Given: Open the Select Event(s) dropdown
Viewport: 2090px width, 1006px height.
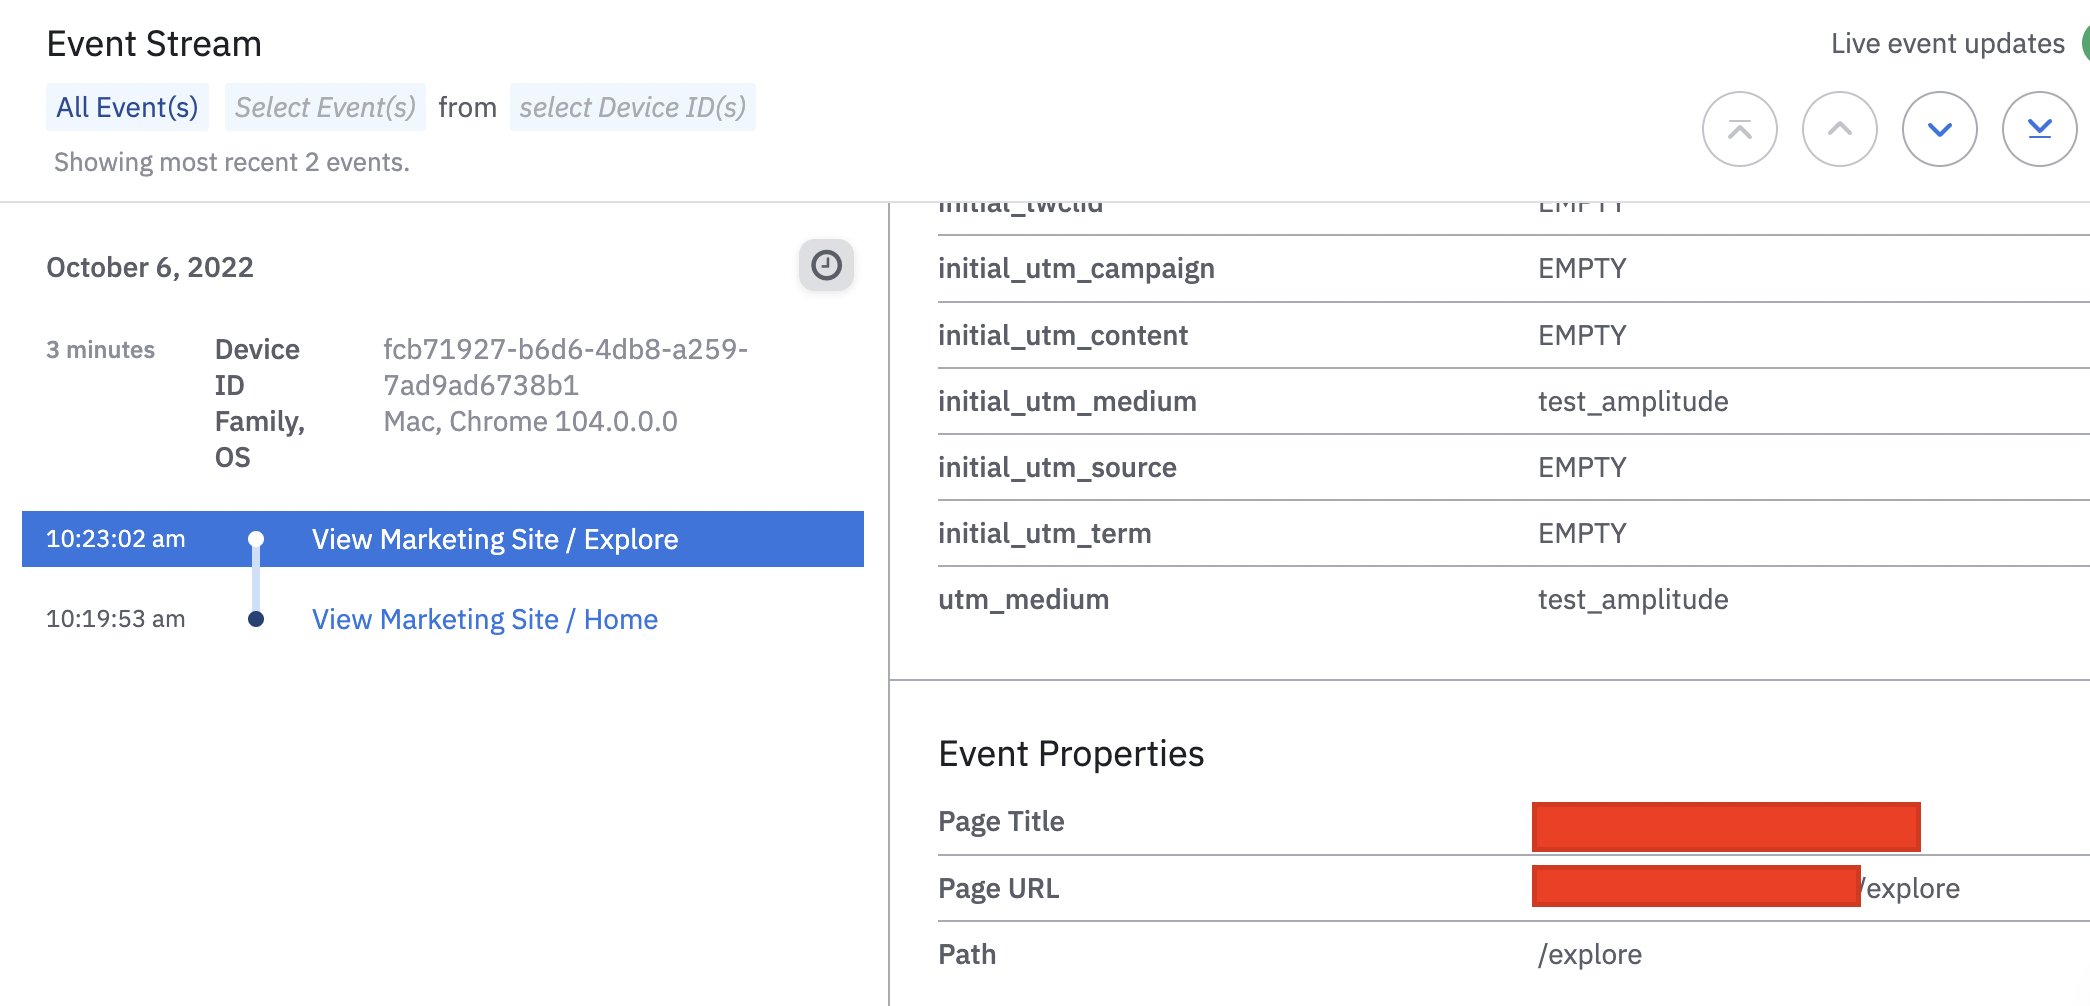Looking at the screenshot, I should click(x=324, y=107).
